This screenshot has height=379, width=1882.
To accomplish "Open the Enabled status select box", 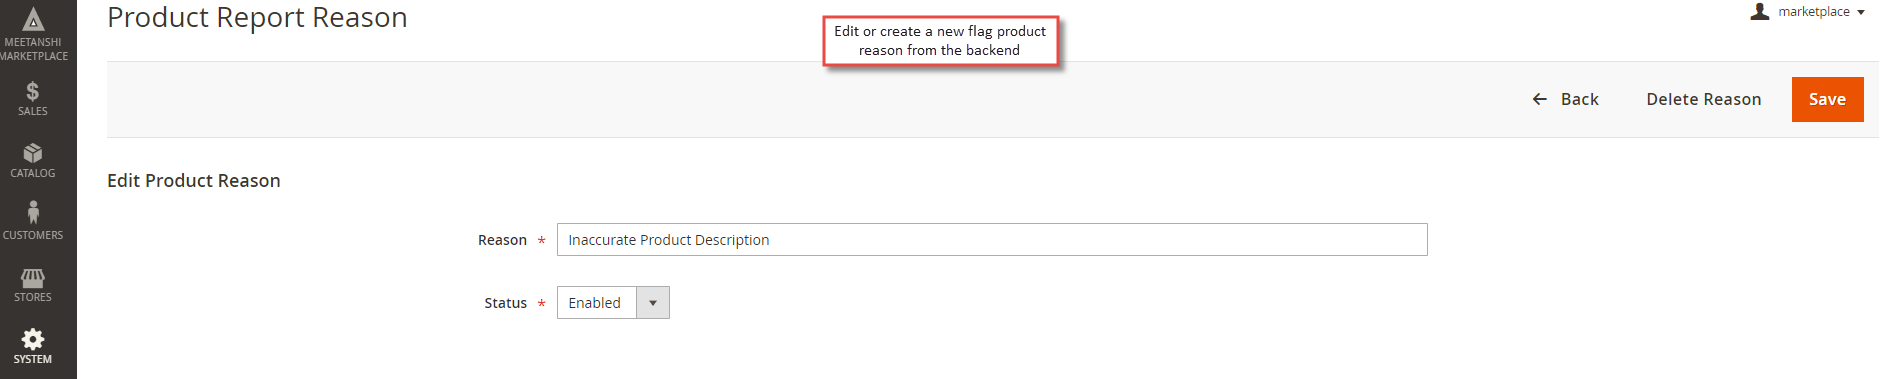I will (613, 303).
